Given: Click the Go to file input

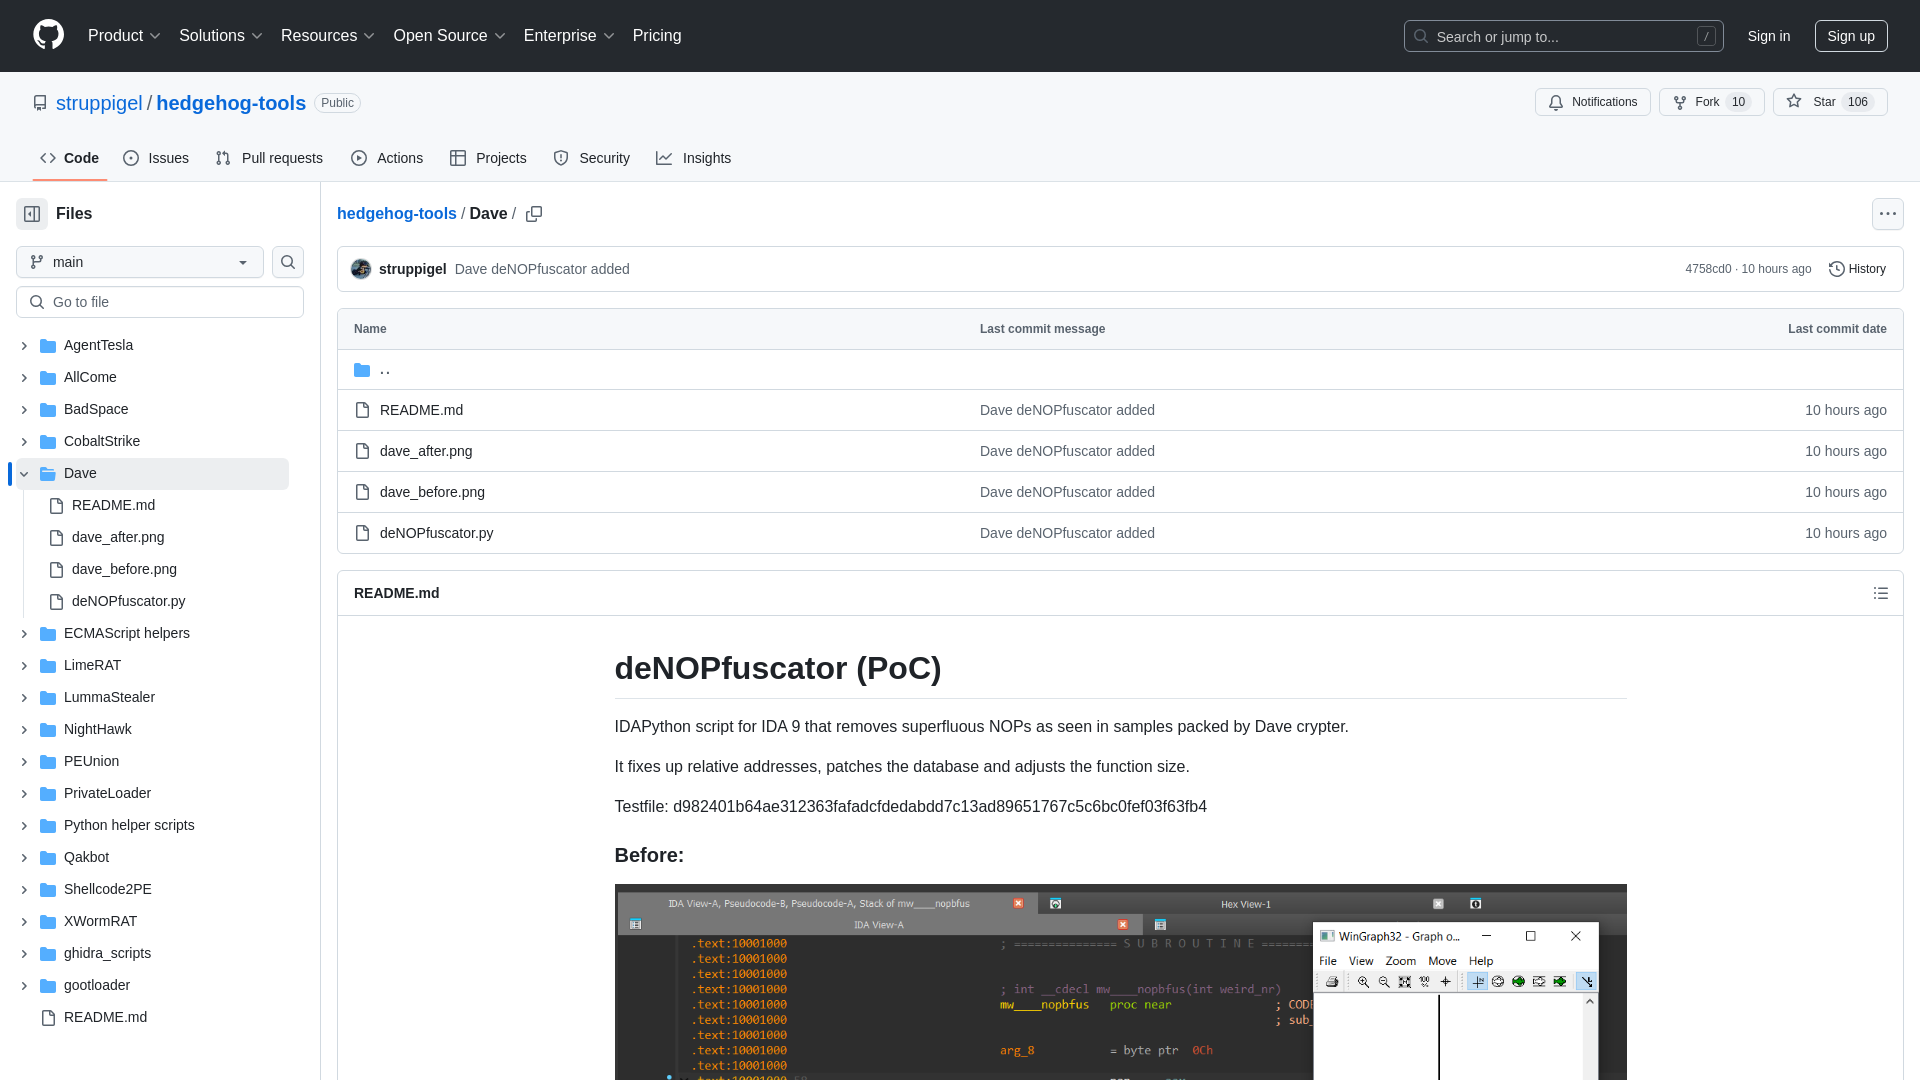Looking at the screenshot, I should click(160, 302).
